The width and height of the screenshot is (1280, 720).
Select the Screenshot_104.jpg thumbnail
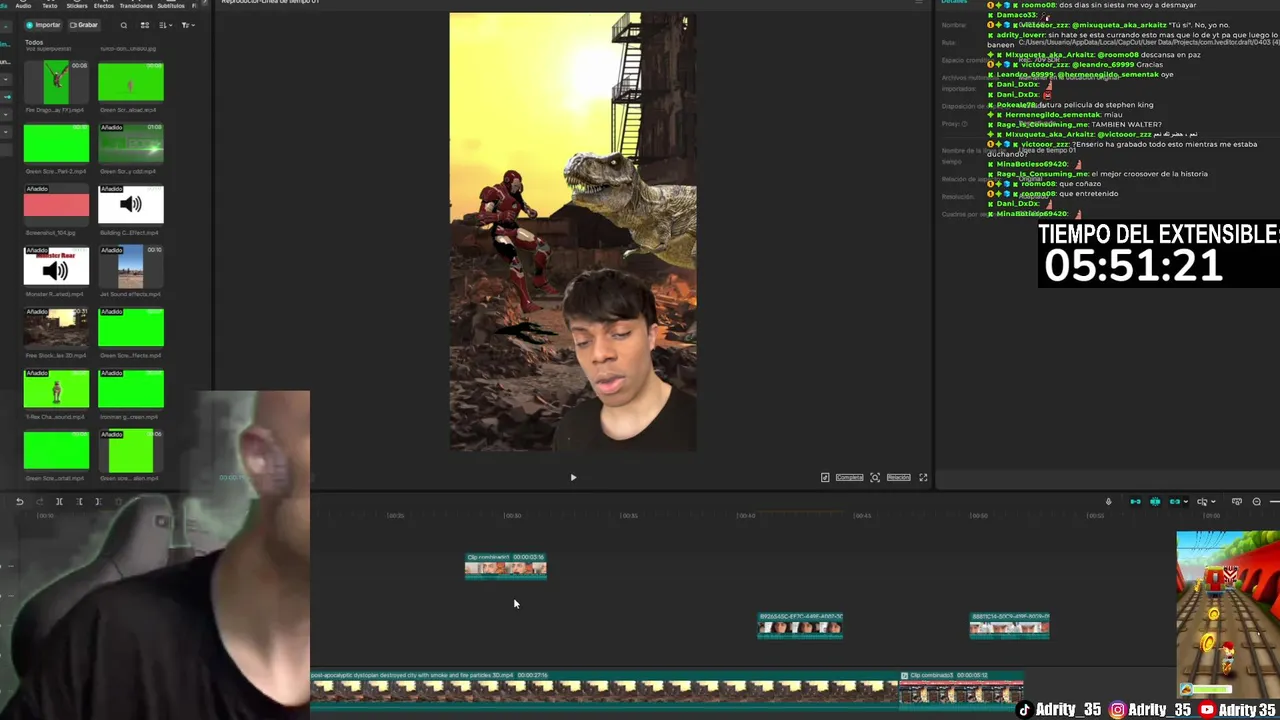coord(56,204)
